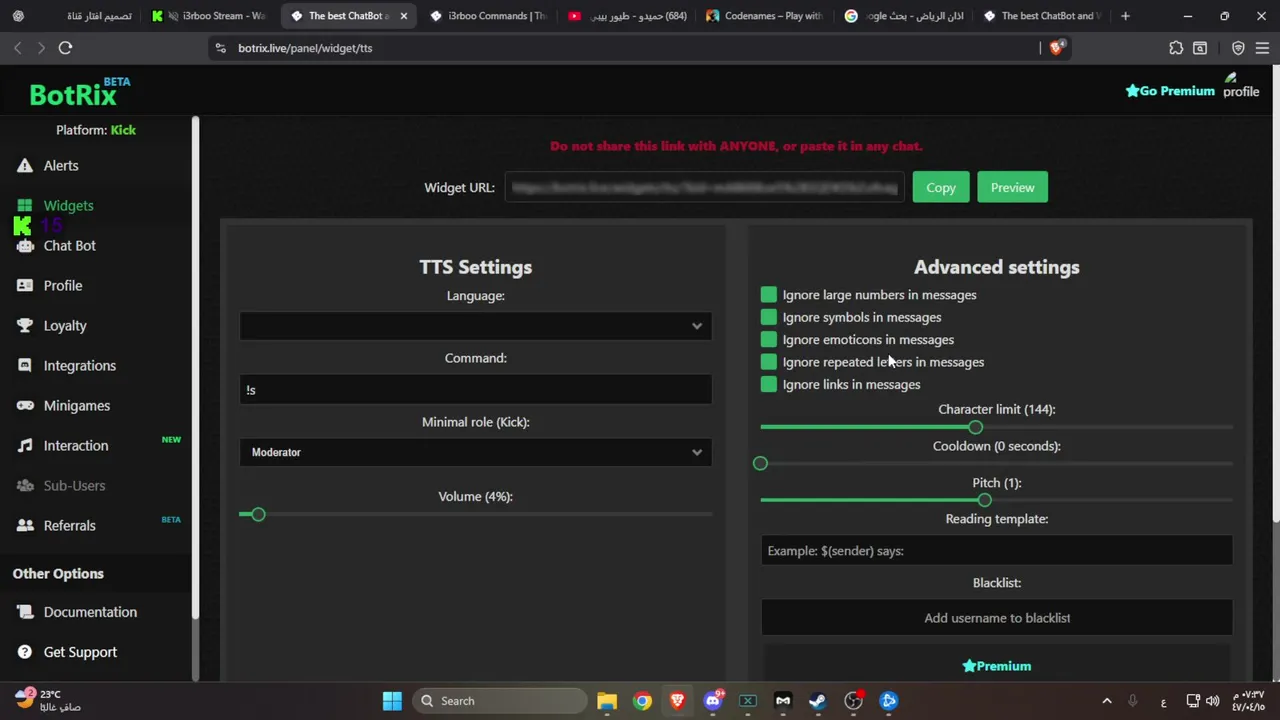Viewport: 1280px width, 720px height.
Task: Open Documentation under Other Options
Action: click(x=90, y=612)
